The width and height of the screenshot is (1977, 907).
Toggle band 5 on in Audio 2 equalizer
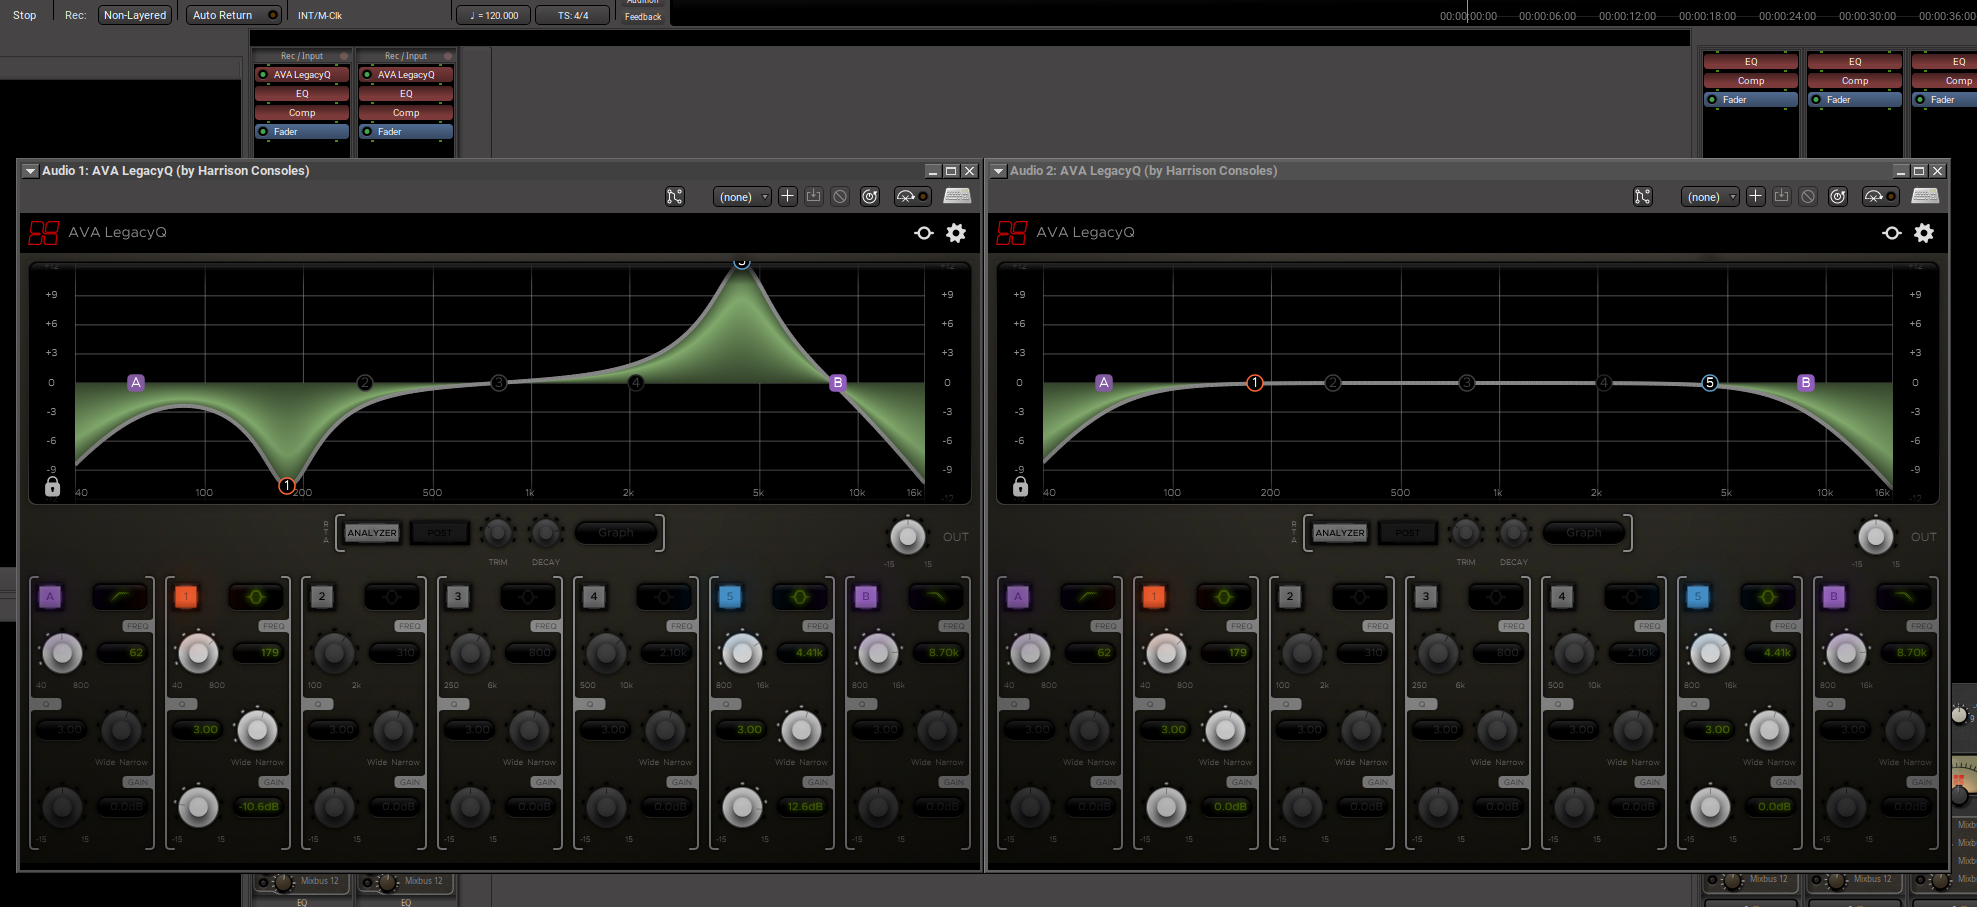1697,597
